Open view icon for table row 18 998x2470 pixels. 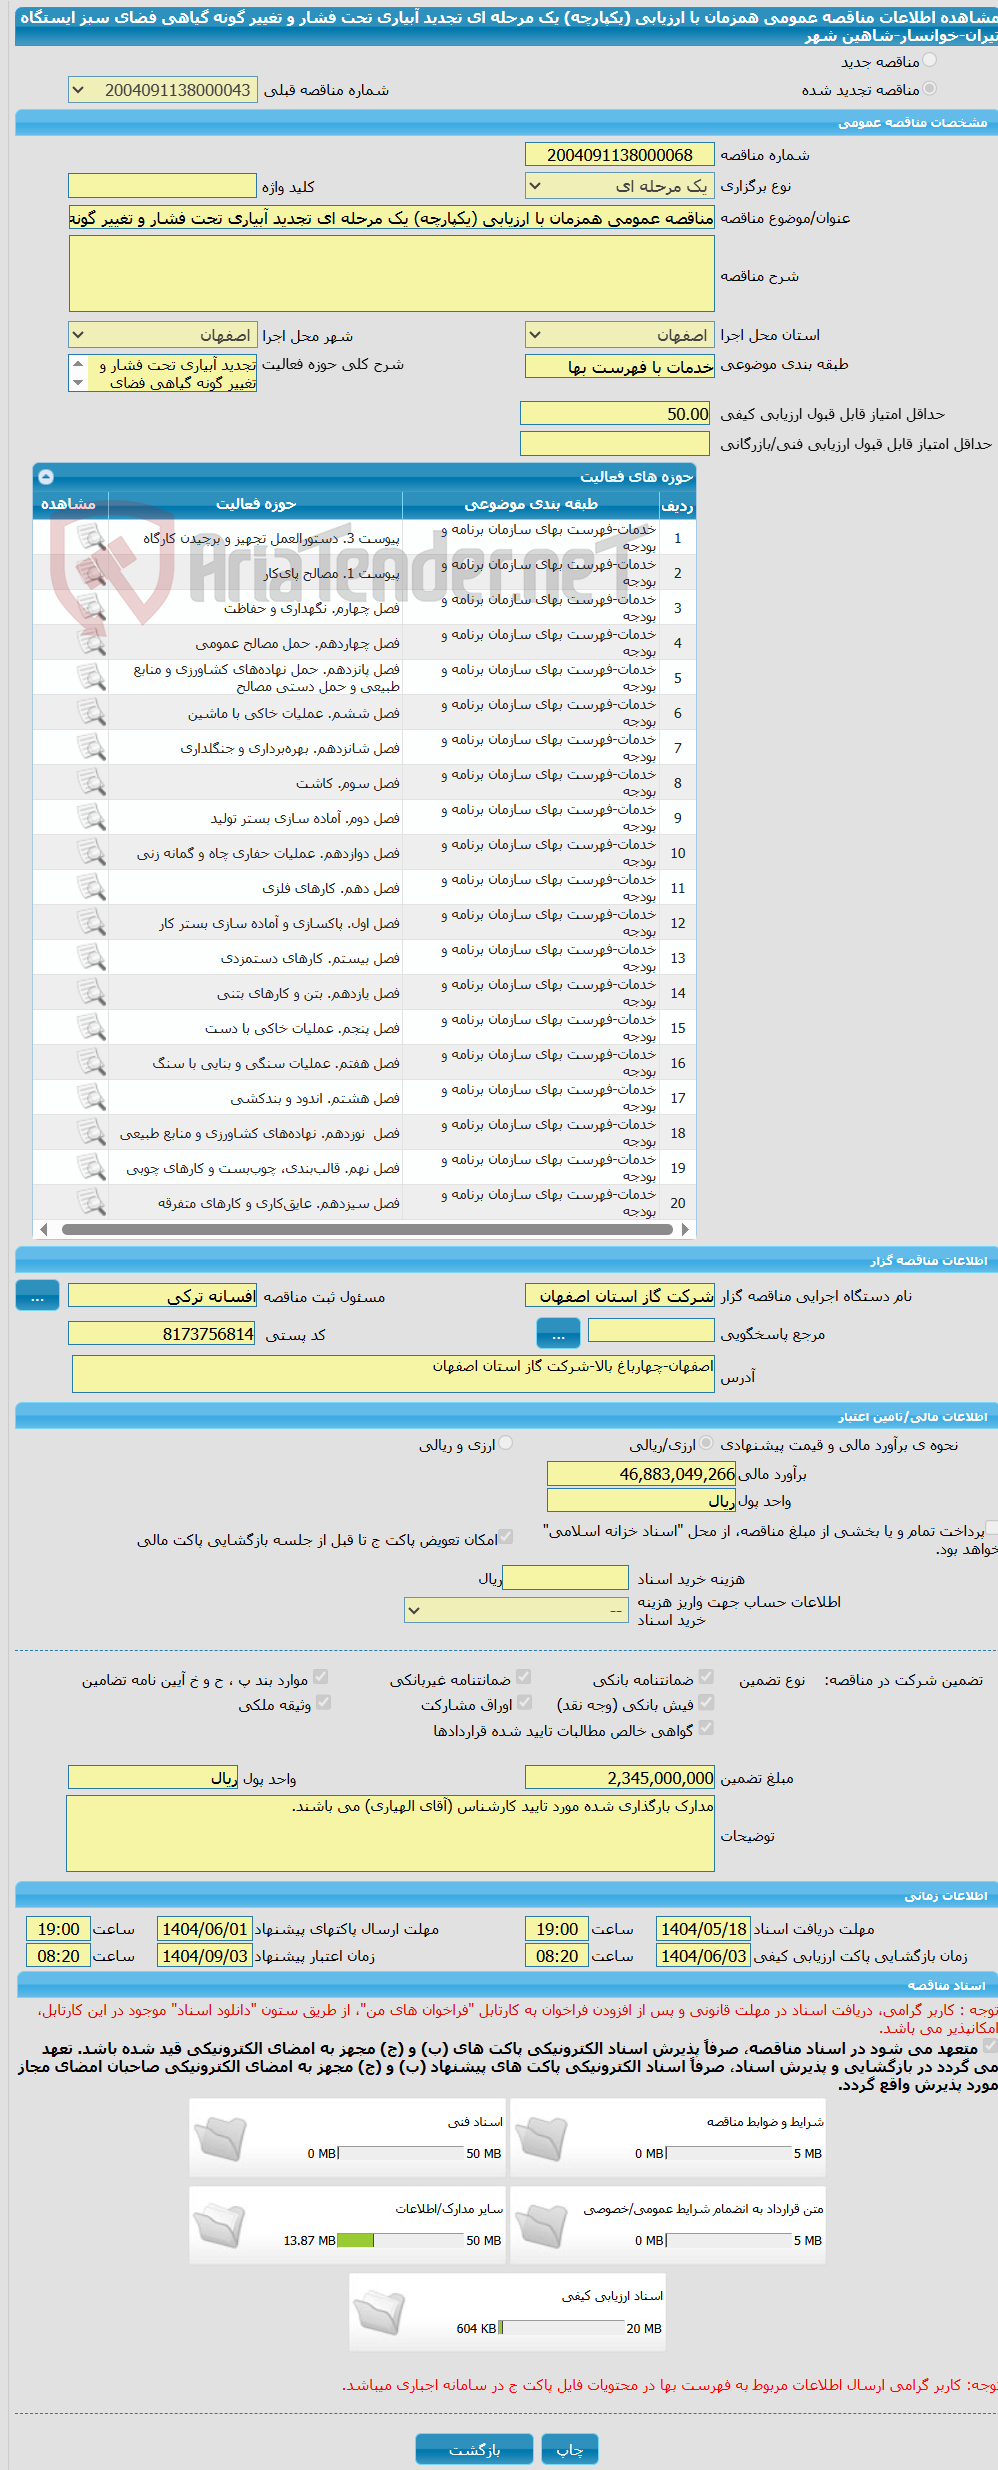tap(91, 1133)
